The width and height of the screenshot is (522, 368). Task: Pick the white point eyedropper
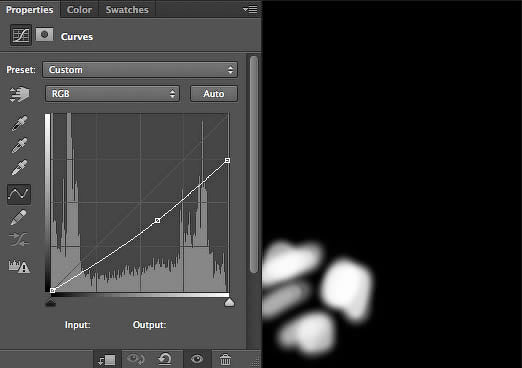coord(19,167)
